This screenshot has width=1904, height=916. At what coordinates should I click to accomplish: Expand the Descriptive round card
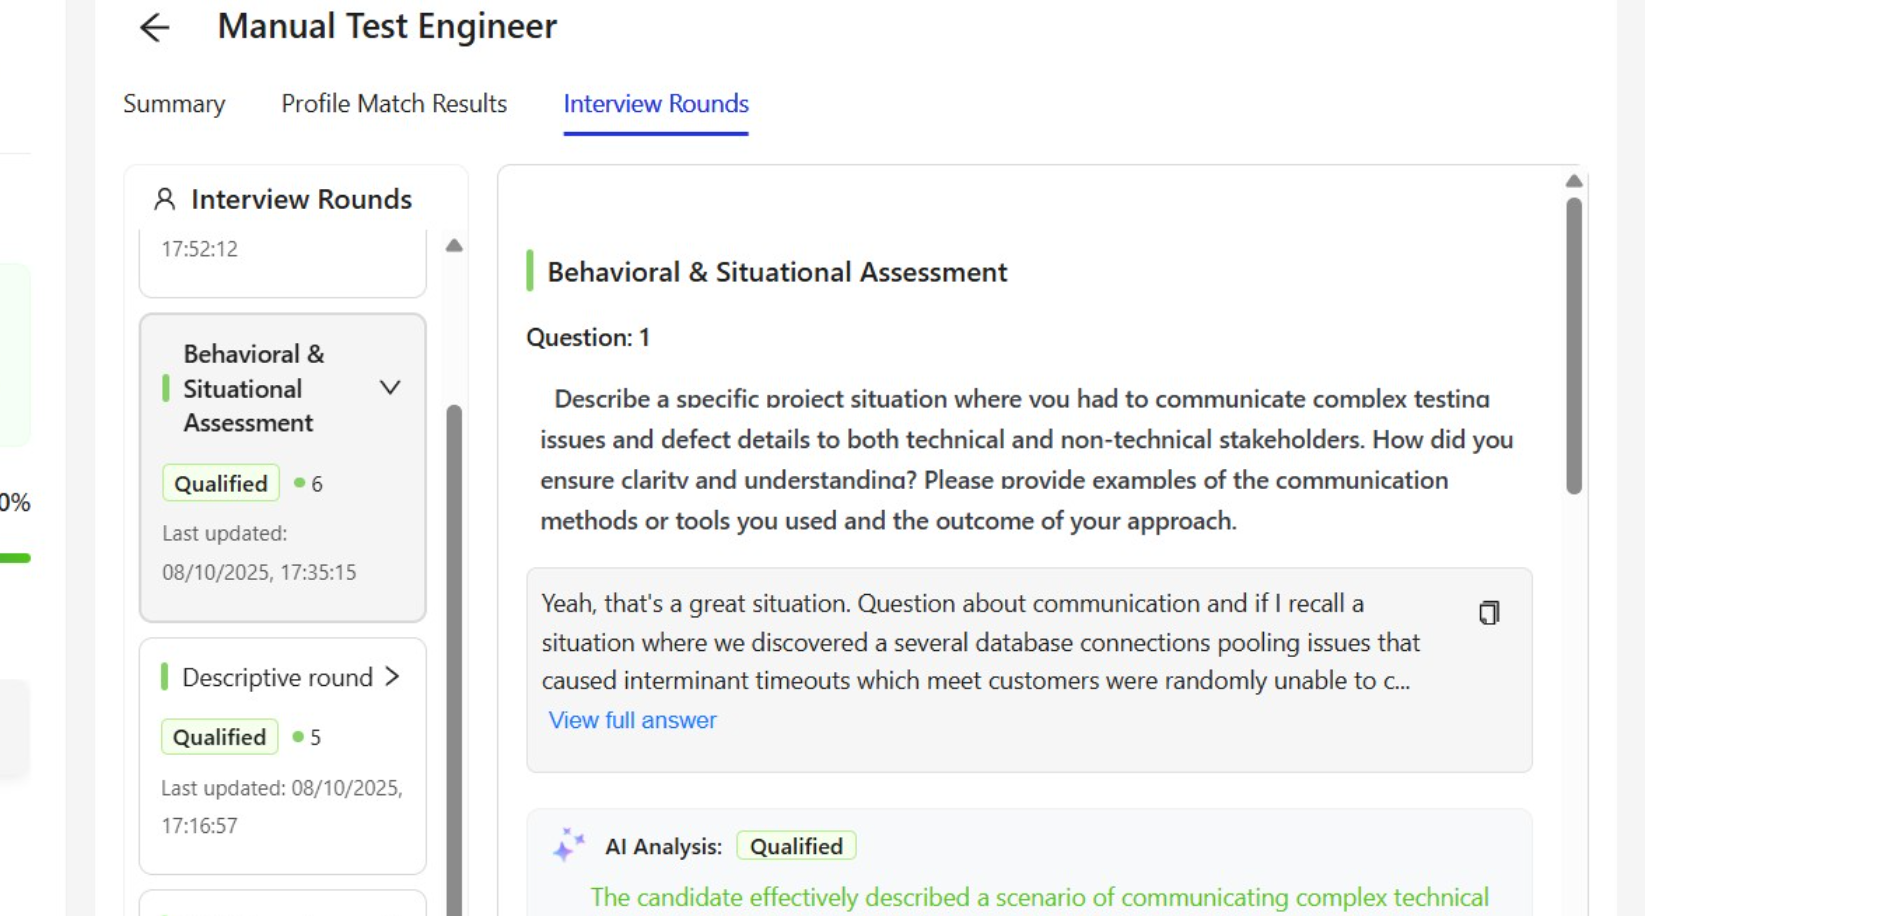[x=392, y=677]
